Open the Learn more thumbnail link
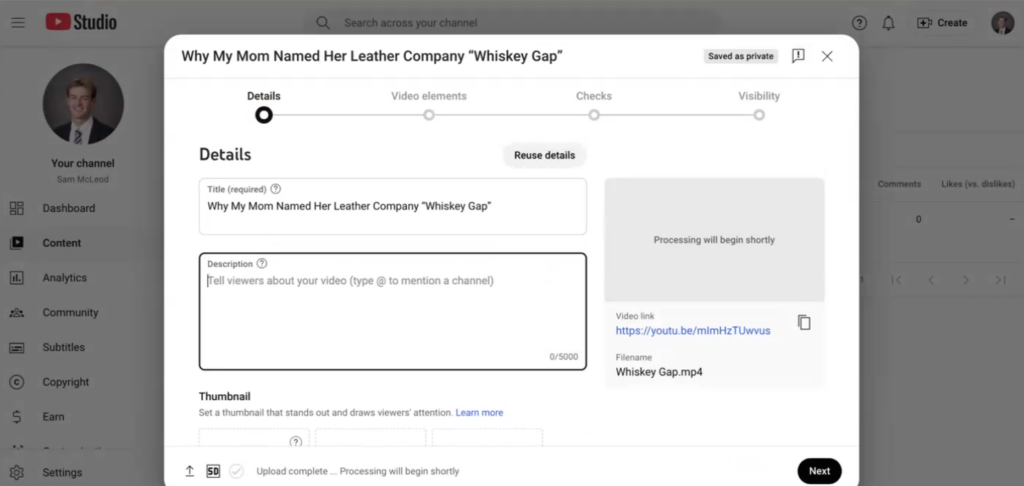The image size is (1024, 486). (479, 413)
